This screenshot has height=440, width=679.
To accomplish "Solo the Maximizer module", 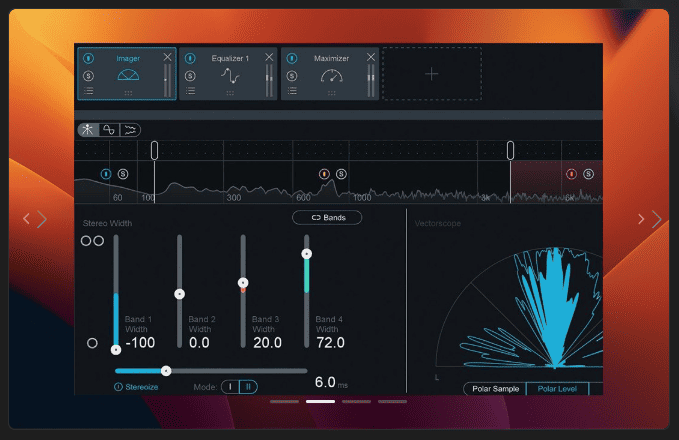I will click(x=292, y=76).
